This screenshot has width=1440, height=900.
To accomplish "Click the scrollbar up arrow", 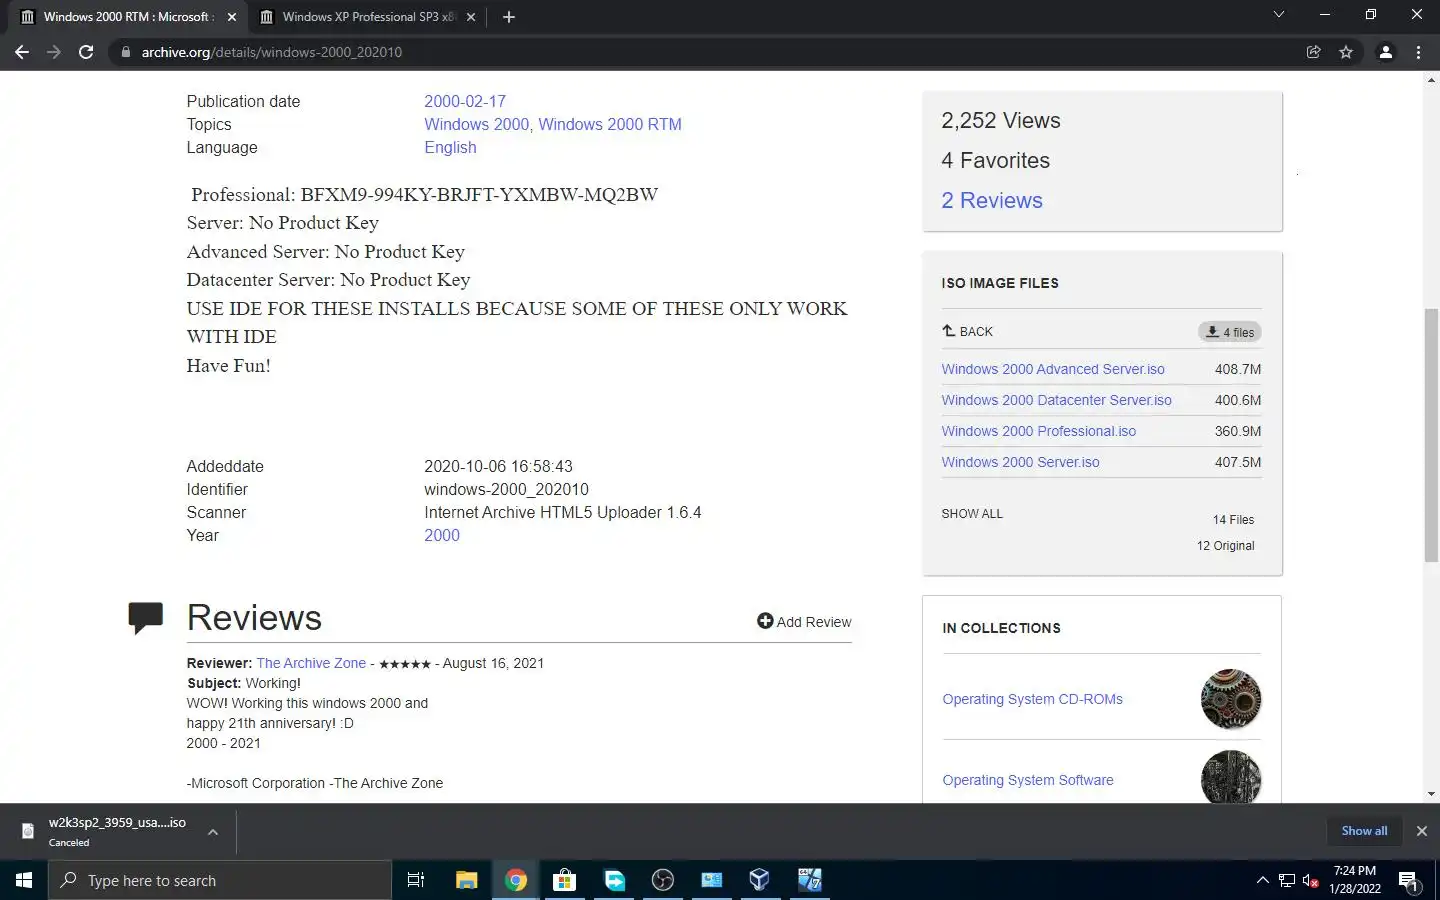I will click(1431, 80).
